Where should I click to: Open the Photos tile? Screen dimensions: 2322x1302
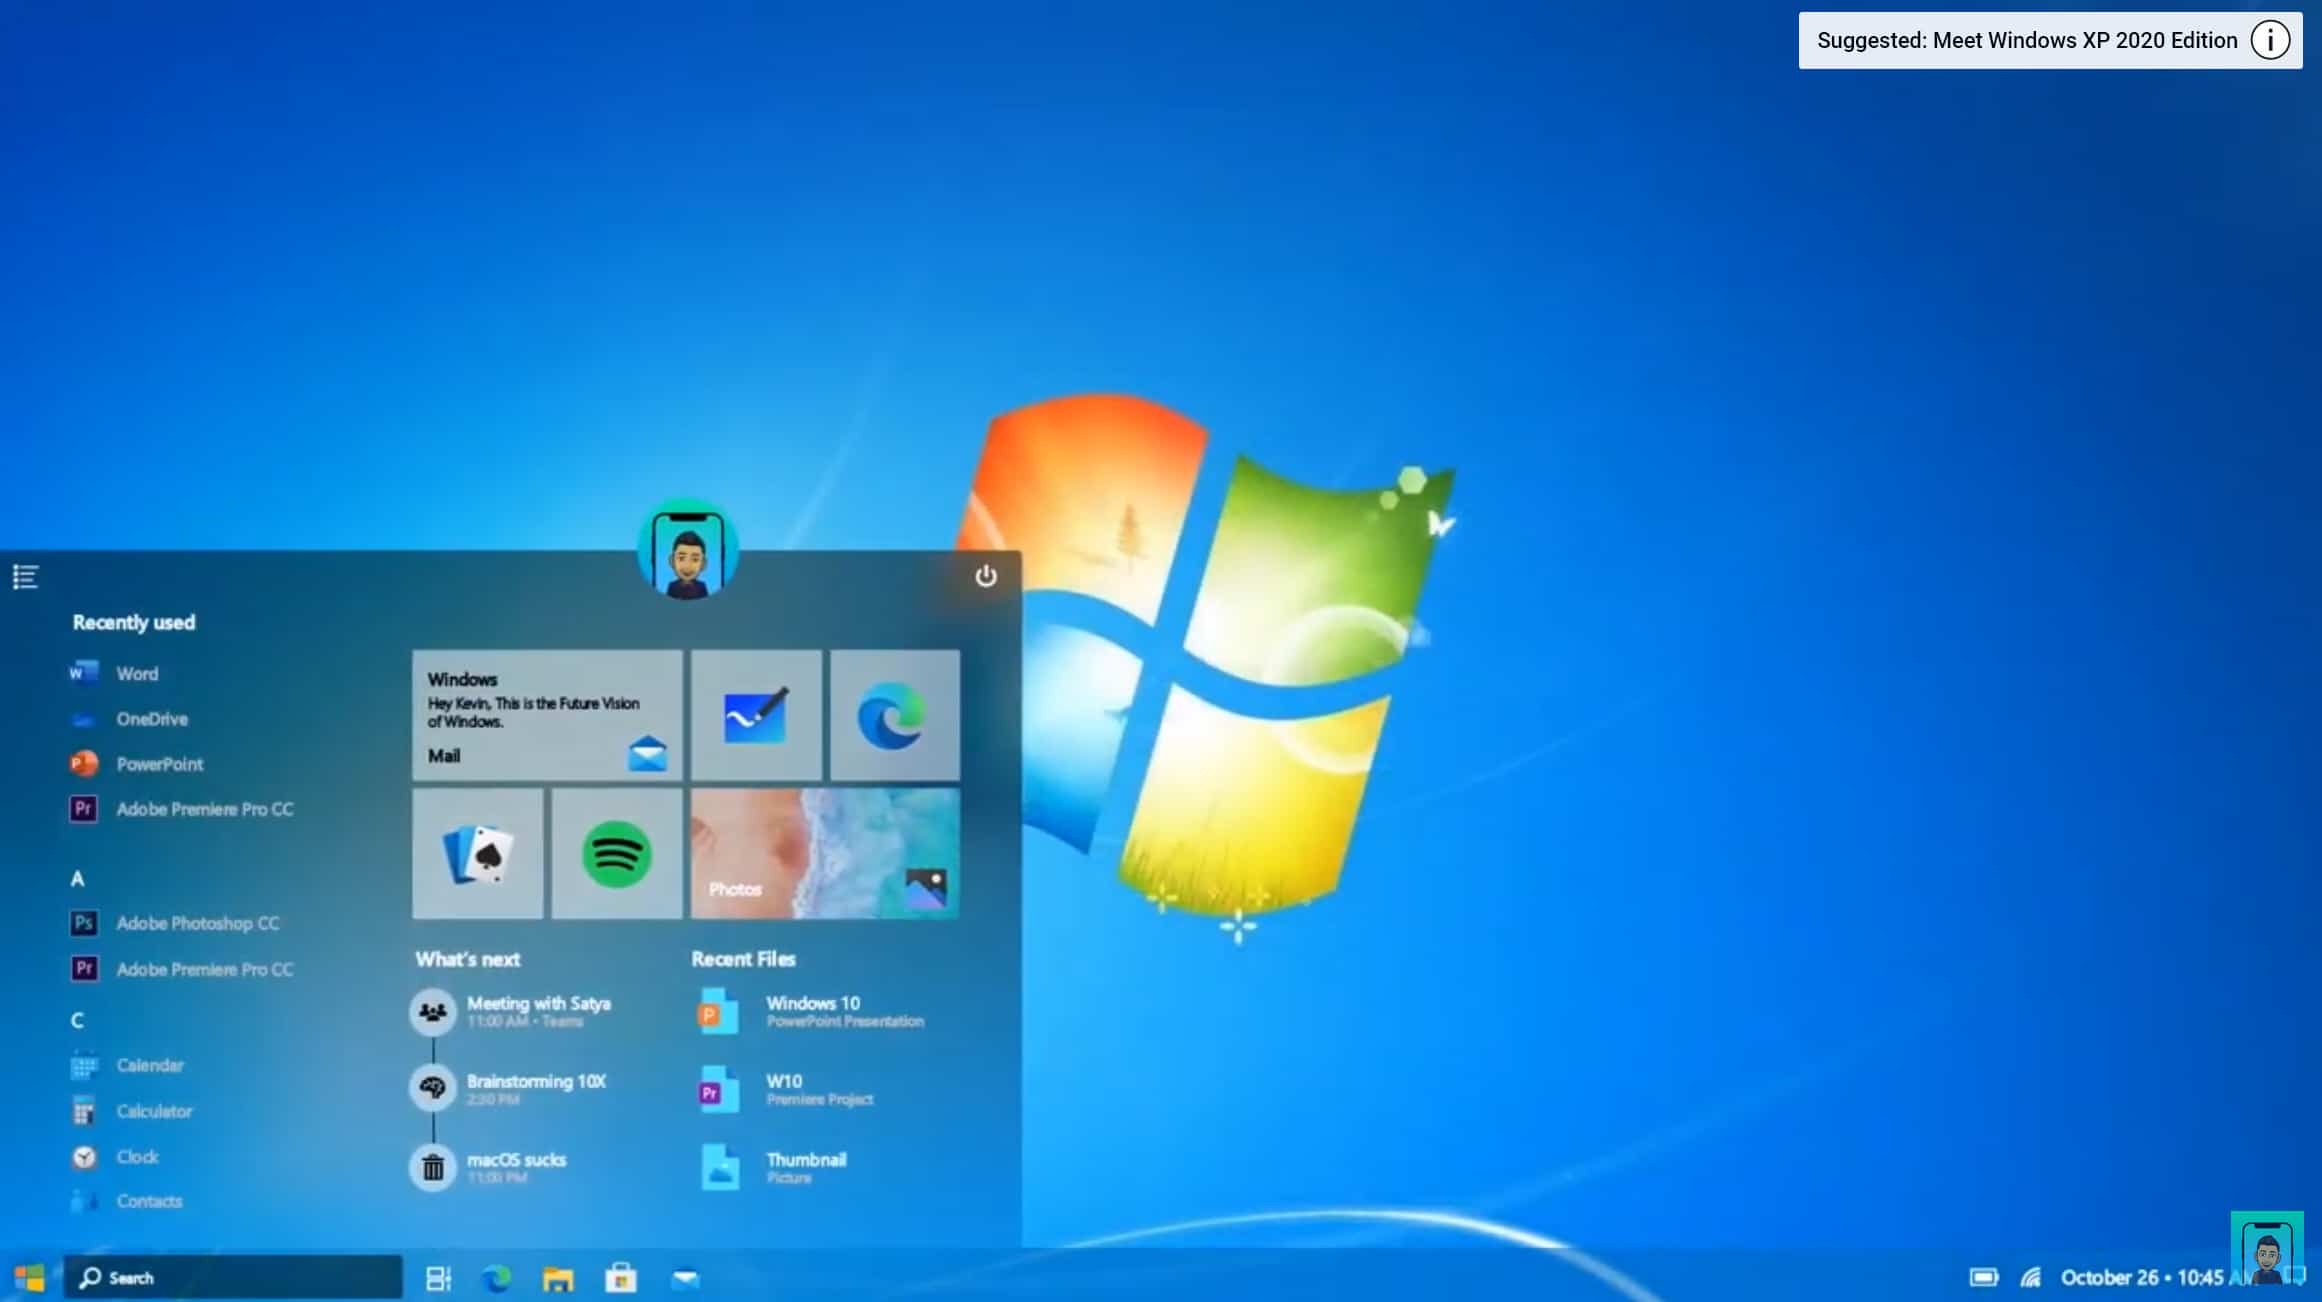pyautogui.click(x=825, y=854)
